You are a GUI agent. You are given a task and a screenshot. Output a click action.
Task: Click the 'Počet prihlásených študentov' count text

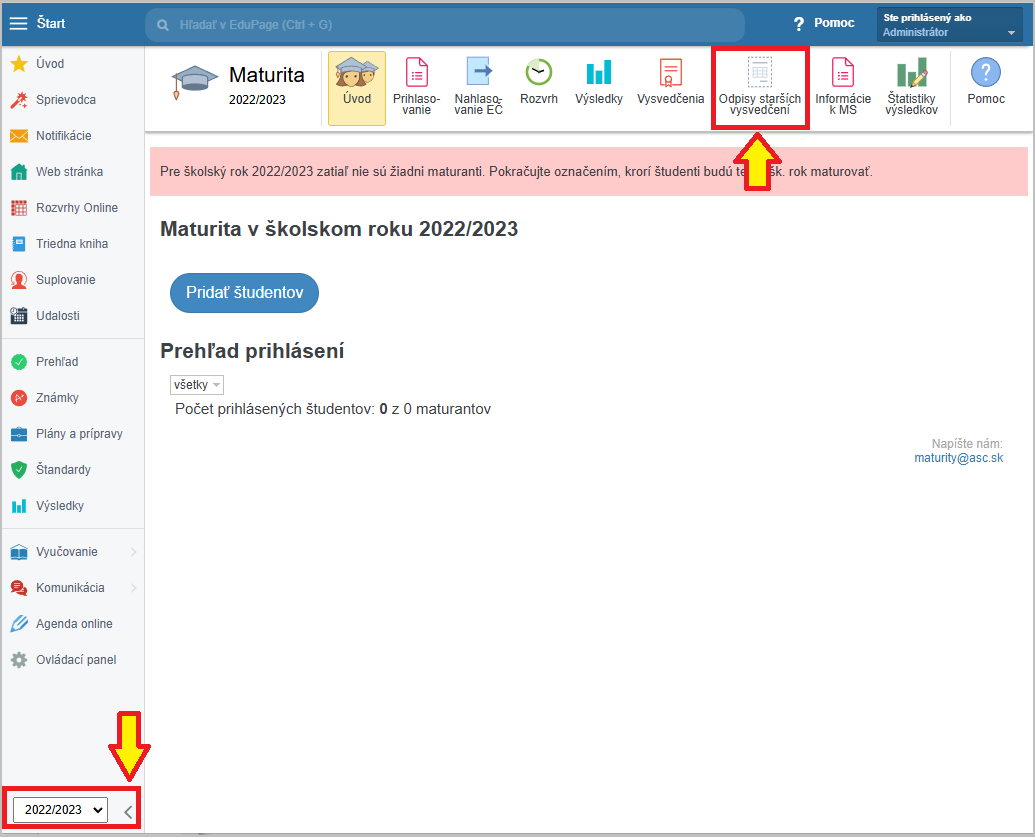(x=333, y=409)
